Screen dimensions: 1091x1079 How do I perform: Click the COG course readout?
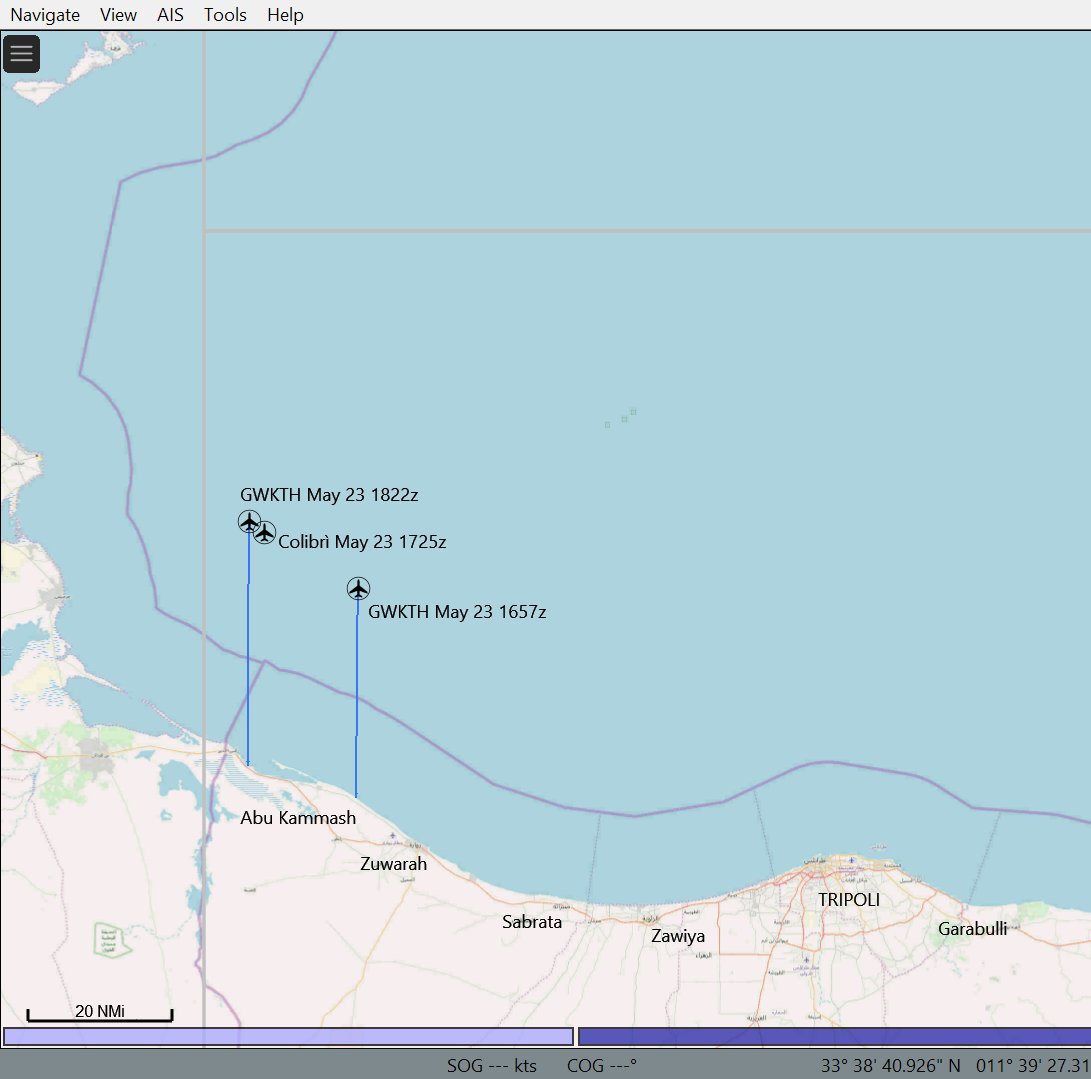601,1066
